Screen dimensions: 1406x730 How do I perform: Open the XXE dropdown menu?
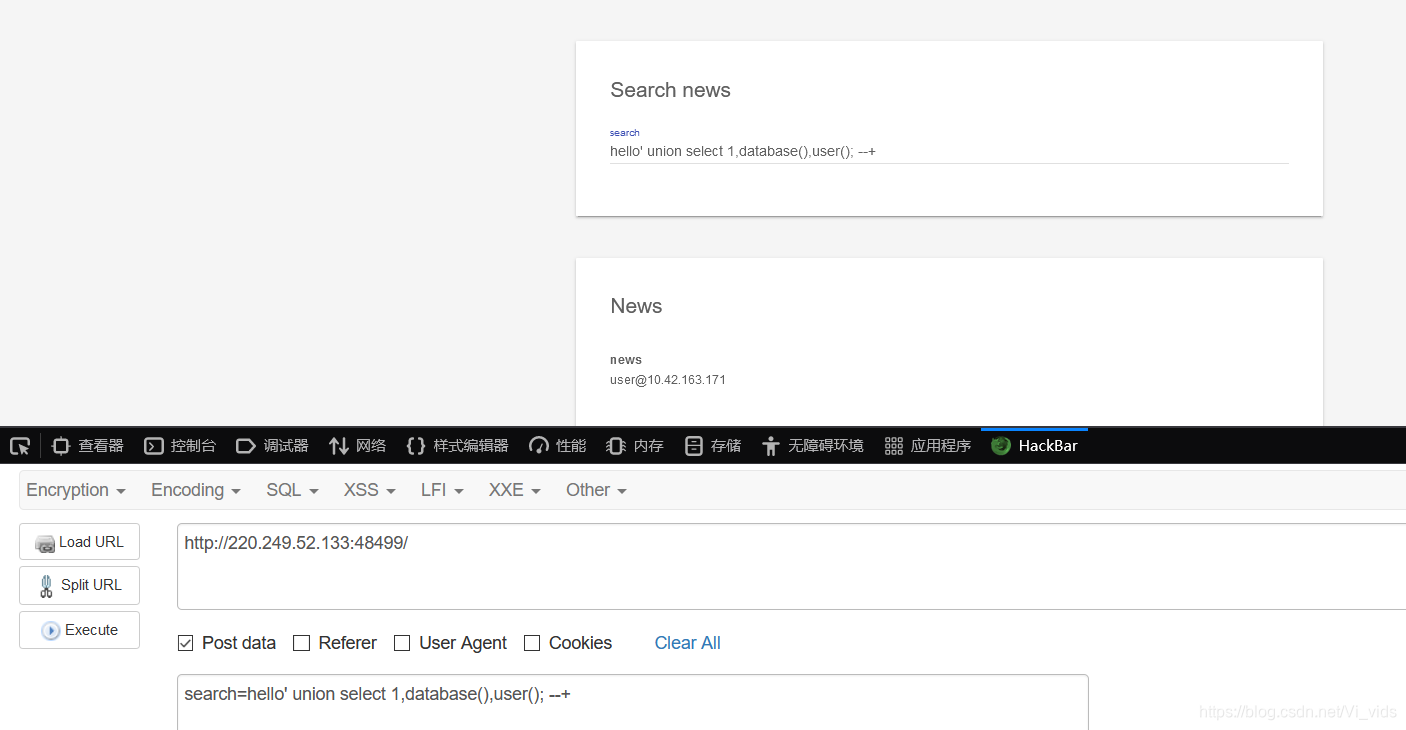tap(515, 490)
